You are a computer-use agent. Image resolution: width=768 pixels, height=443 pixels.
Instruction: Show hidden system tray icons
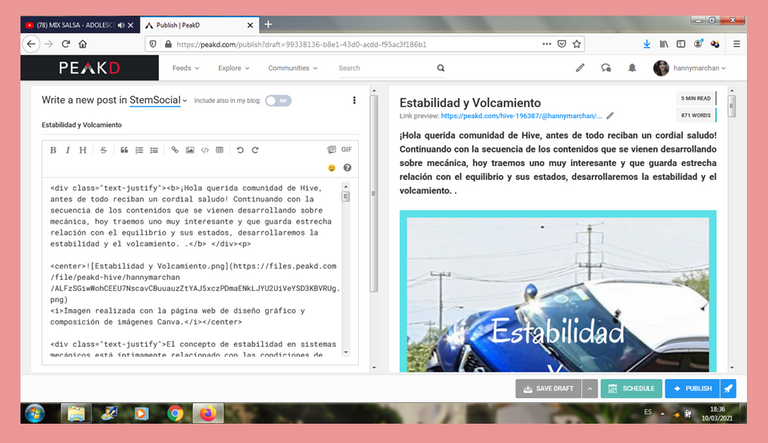[x=662, y=414]
